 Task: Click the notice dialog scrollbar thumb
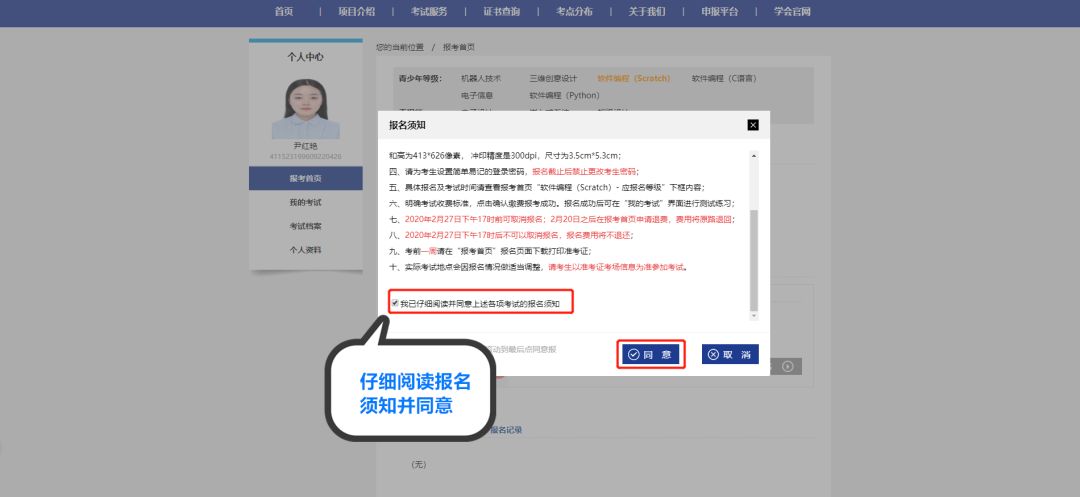coord(754,260)
